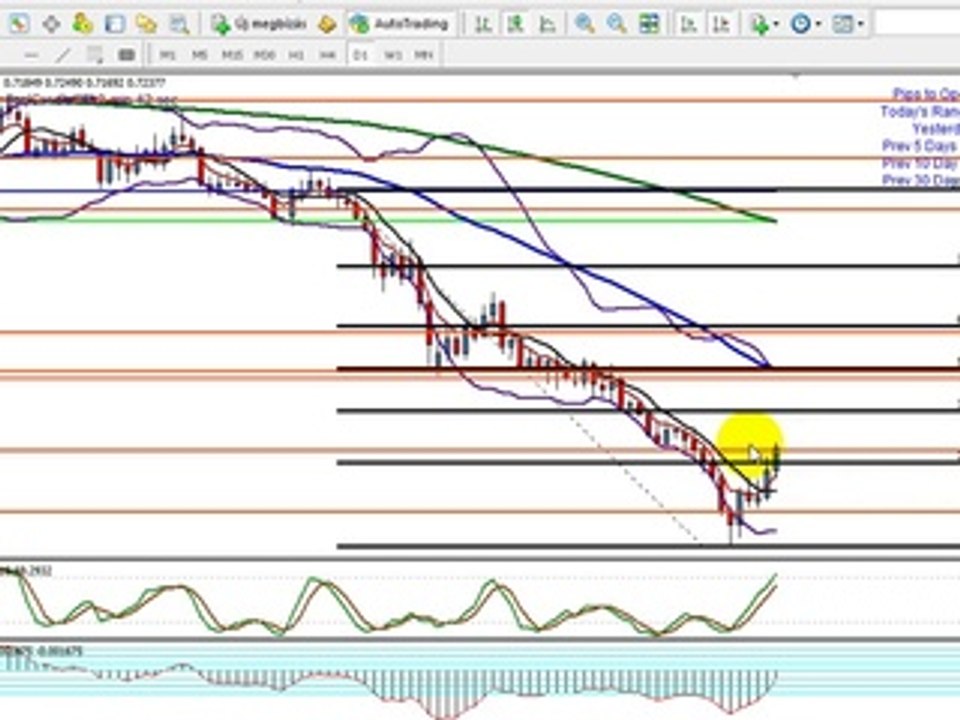Open the Data Window crosshair icon
The height and width of the screenshot is (720, 960).
[51, 24]
